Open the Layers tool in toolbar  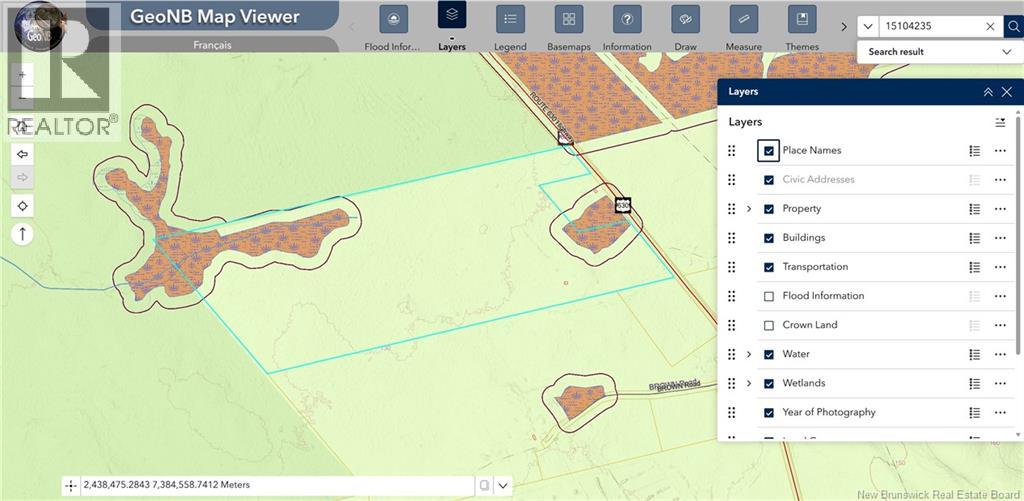click(x=452, y=14)
